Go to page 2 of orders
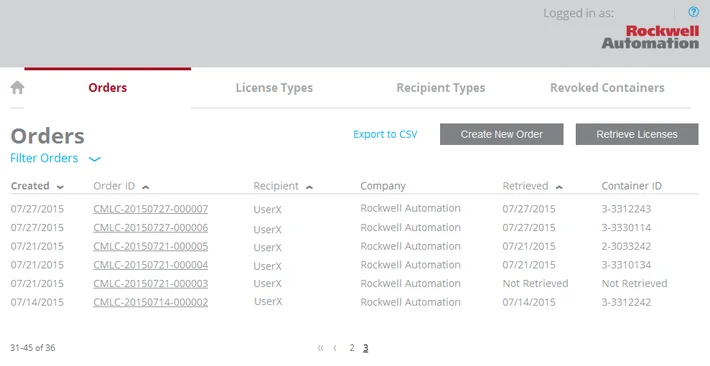This screenshot has width=710, height=366. tap(352, 348)
